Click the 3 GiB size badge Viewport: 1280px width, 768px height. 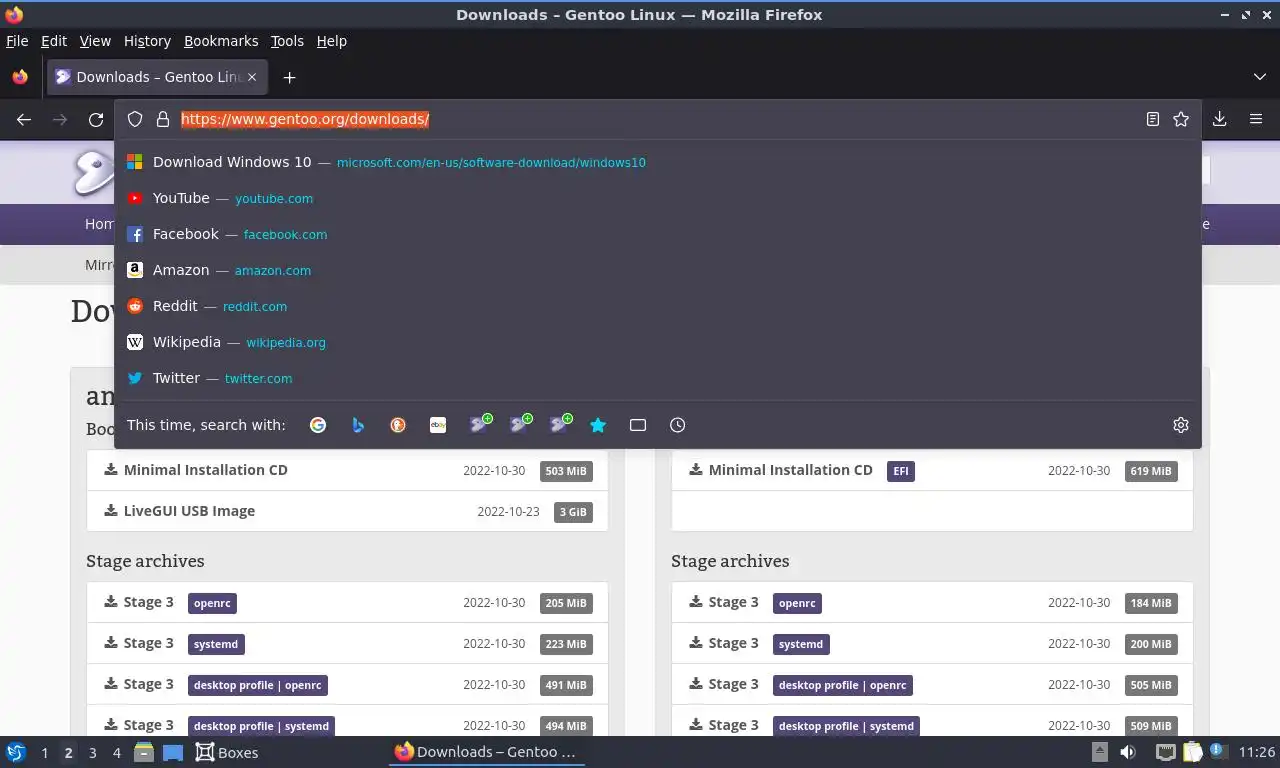click(x=573, y=512)
